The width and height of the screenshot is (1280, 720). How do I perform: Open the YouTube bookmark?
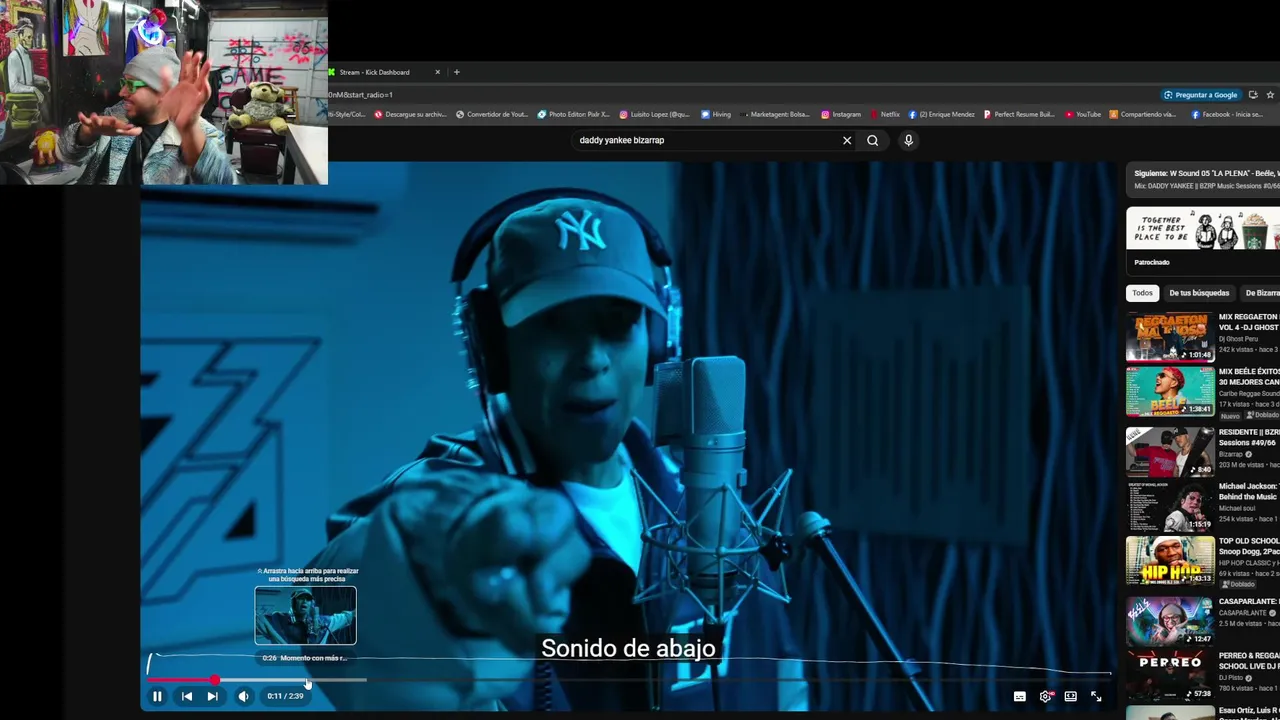(x=1083, y=114)
